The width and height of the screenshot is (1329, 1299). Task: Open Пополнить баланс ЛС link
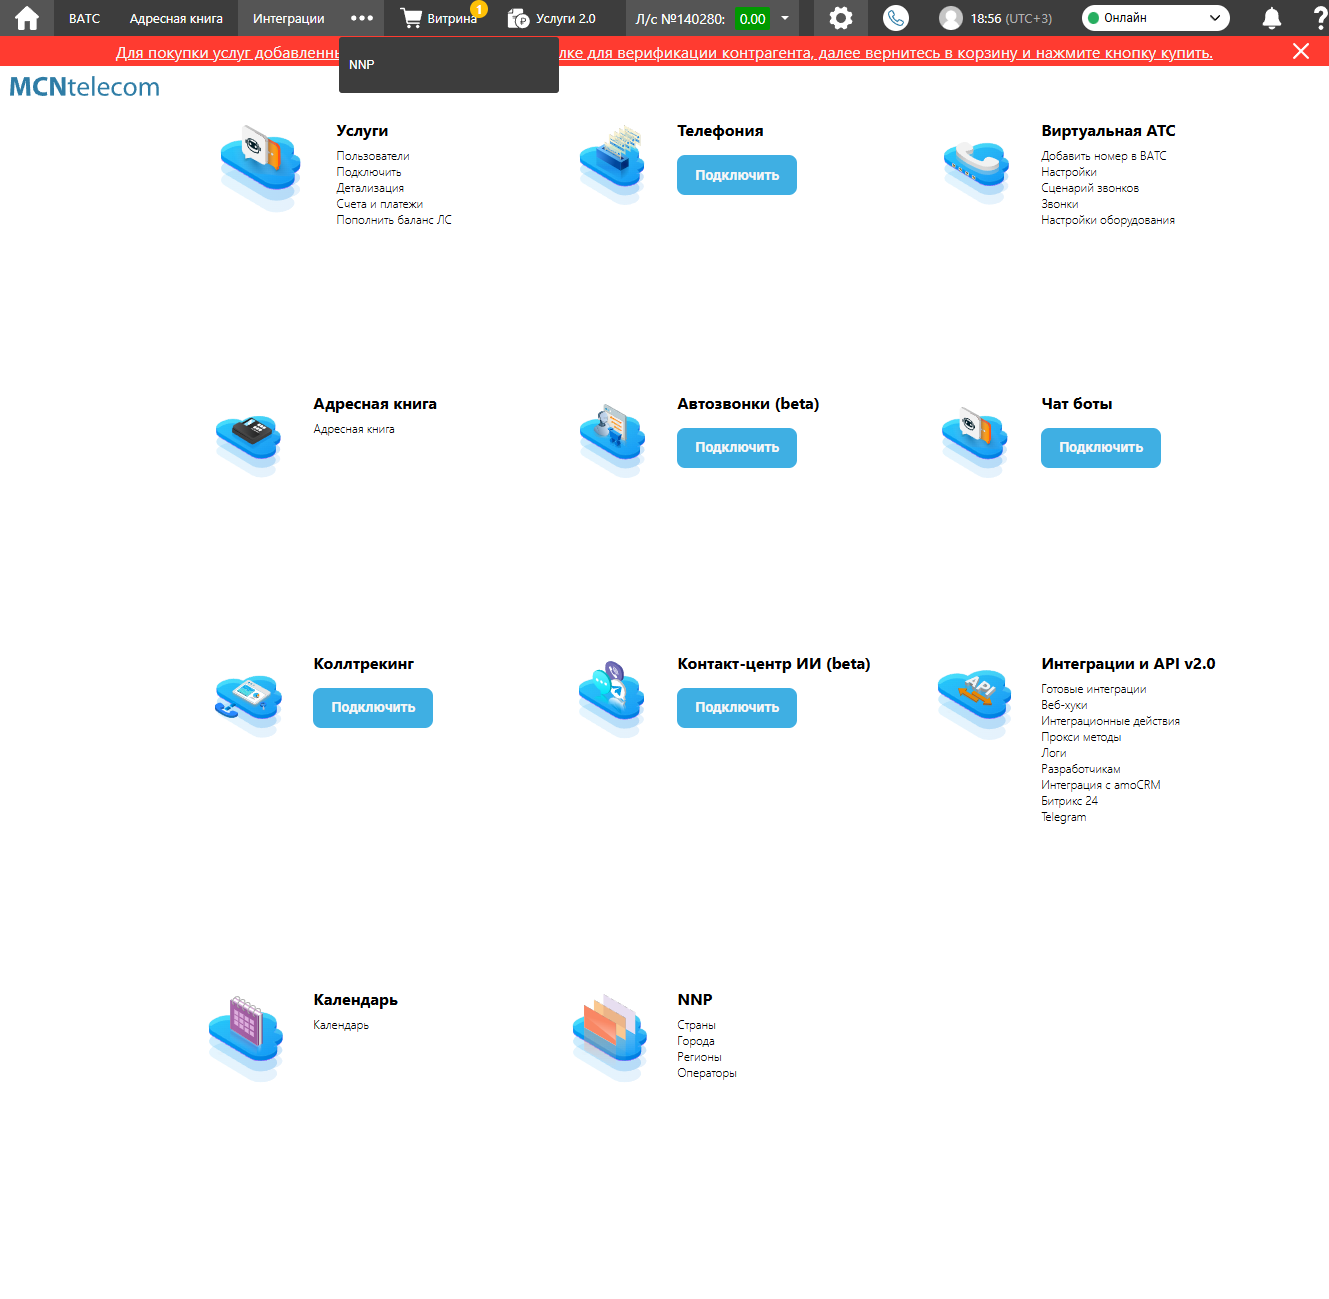(x=394, y=220)
